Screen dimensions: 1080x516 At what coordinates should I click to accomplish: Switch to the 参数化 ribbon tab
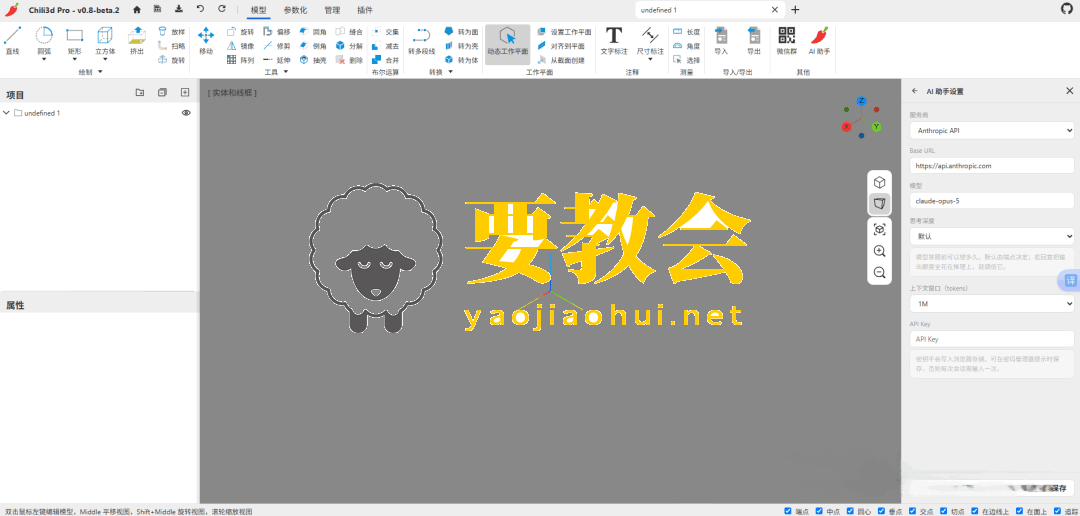(295, 10)
